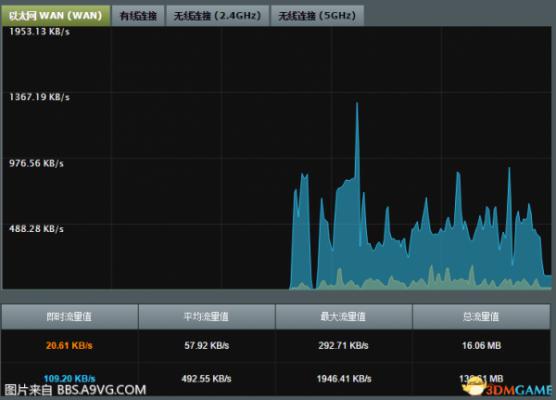Click the 492.55 KB/s average value
The image size is (556, 400).
click(x=206, y=379)
